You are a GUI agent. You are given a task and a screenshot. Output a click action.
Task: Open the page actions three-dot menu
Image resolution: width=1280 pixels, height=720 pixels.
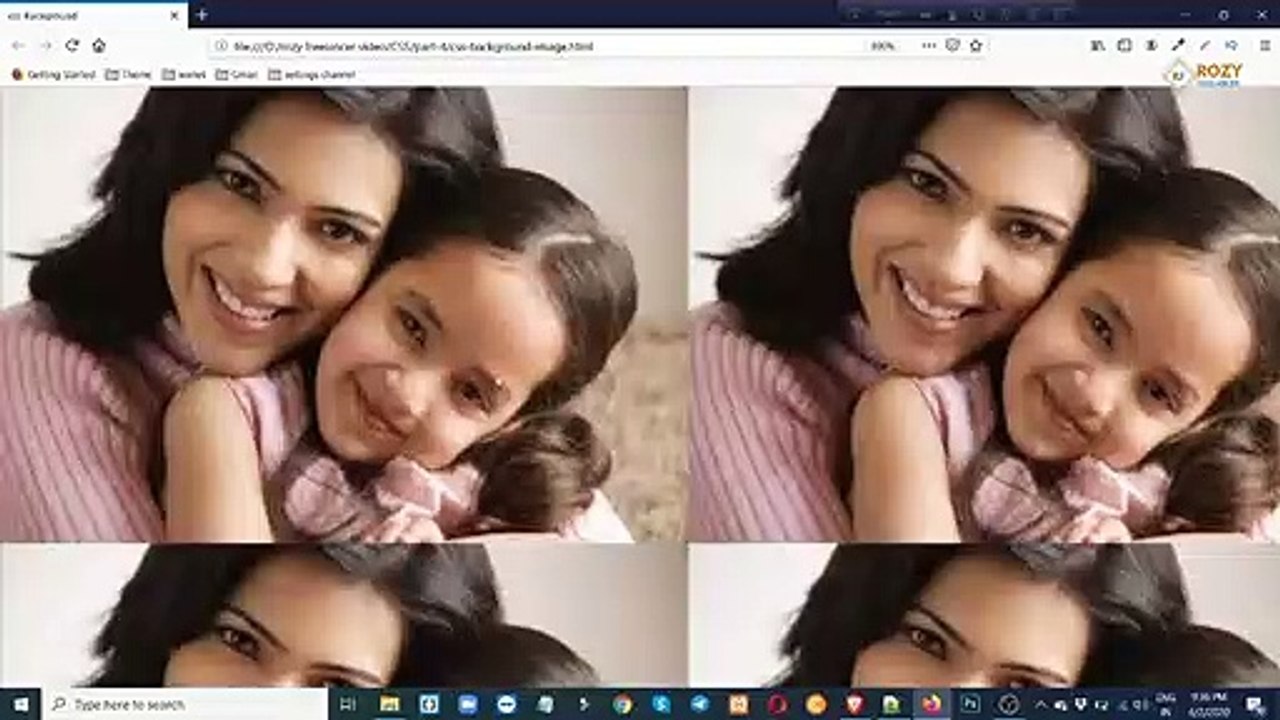[x=929, y=46]
